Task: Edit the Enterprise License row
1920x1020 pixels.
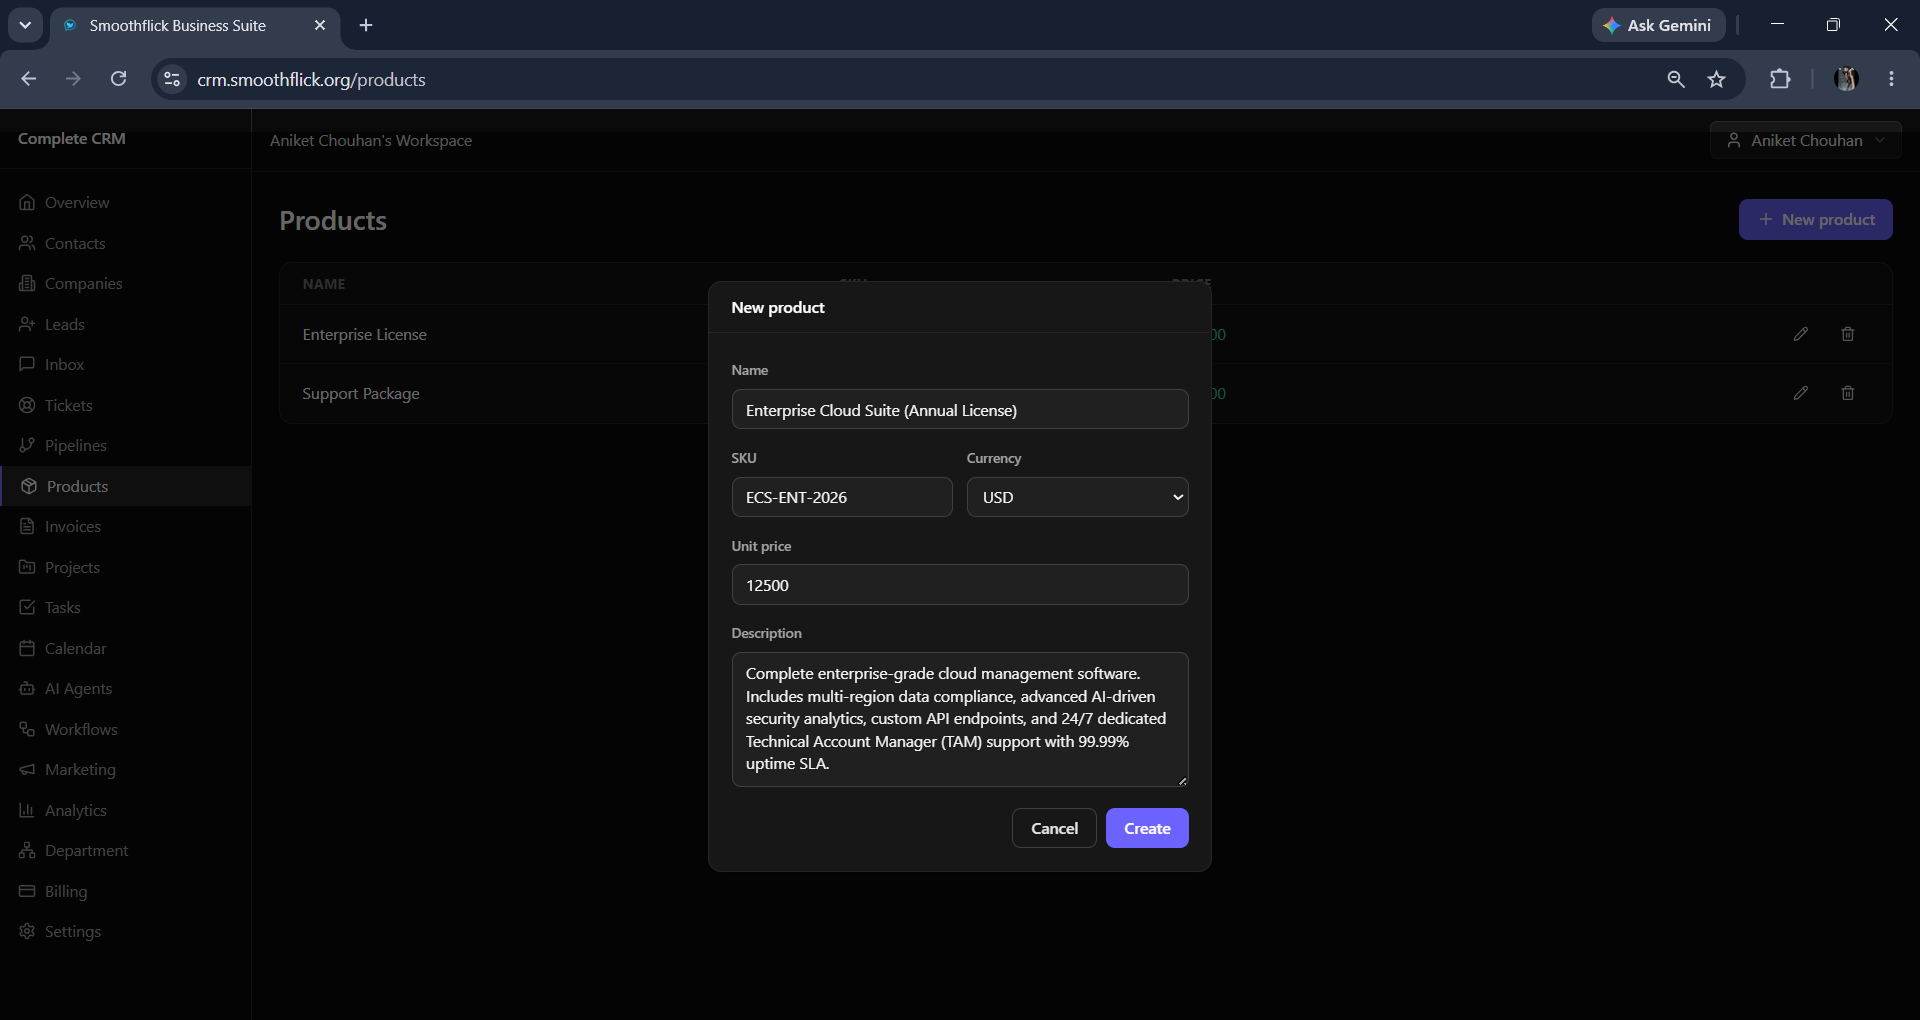Action: coord(1801,334)
